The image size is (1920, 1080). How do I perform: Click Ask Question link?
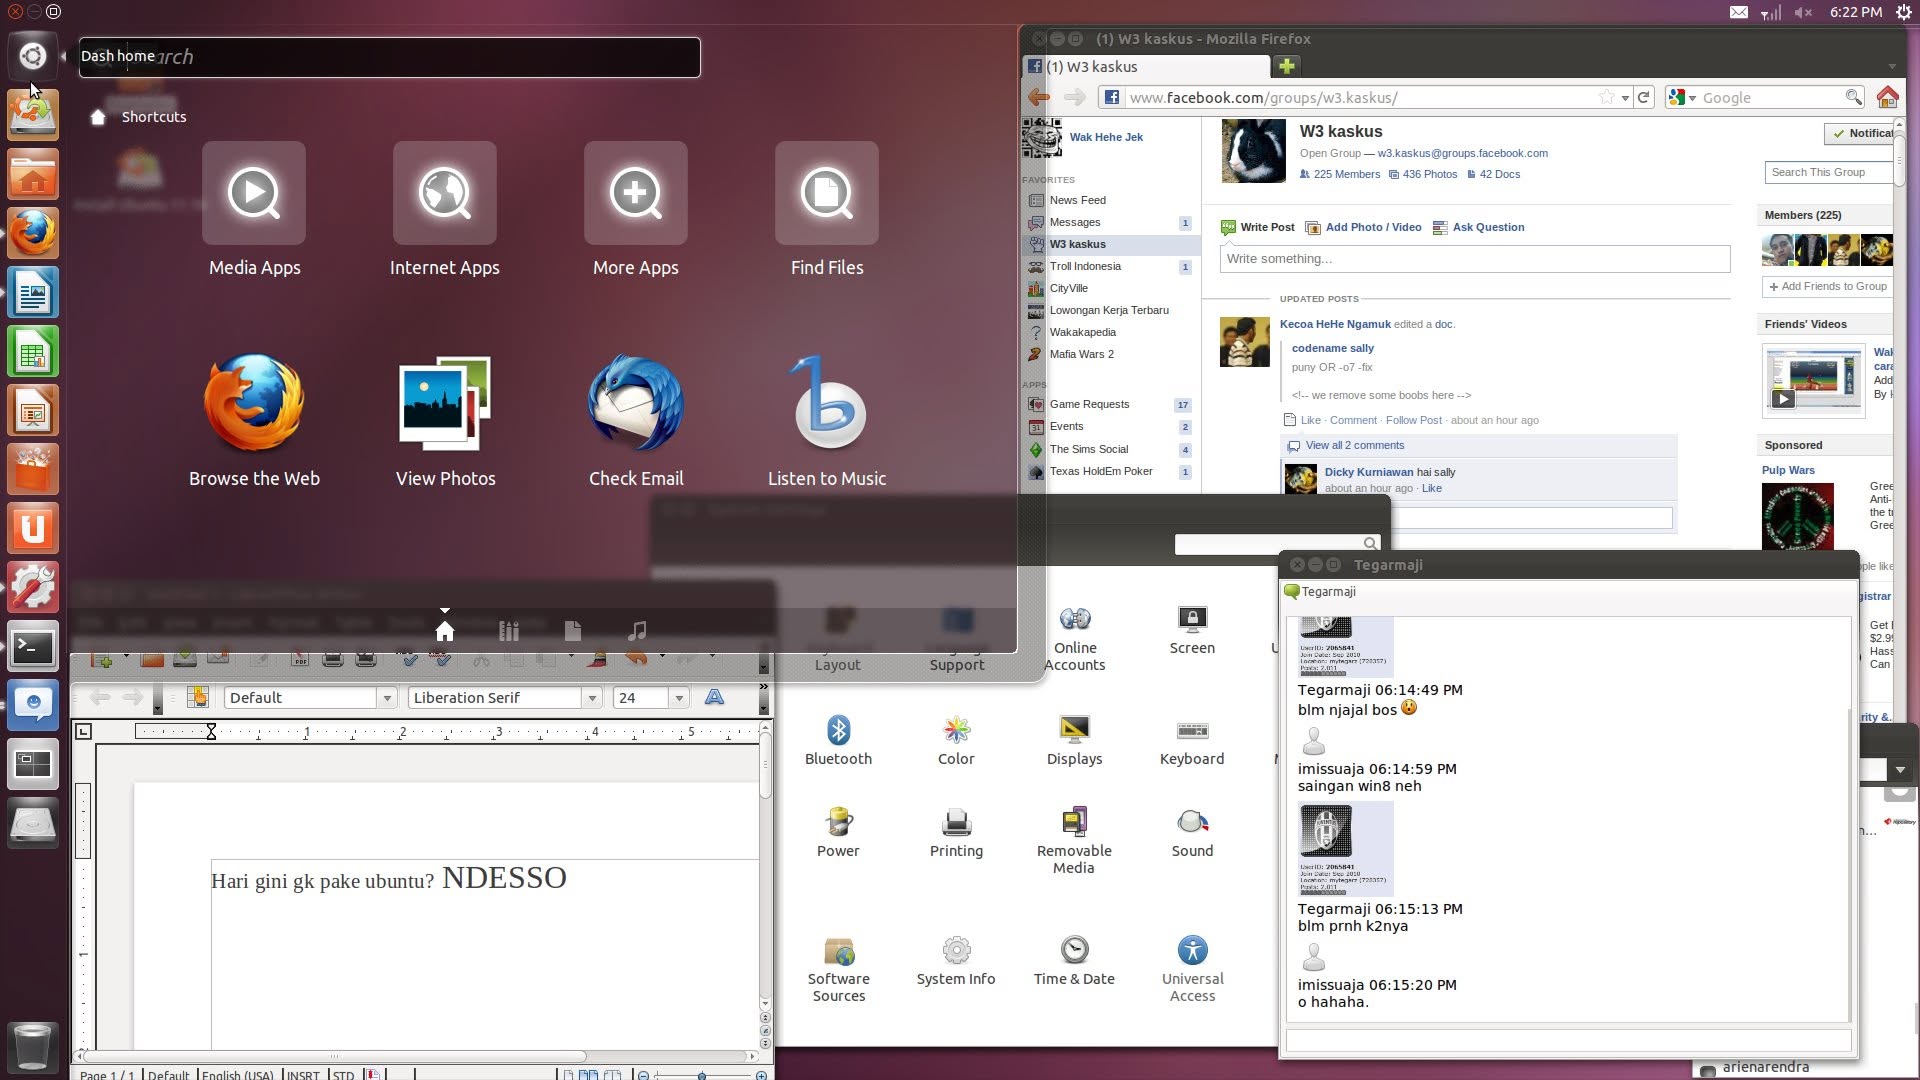point(1479,227)
